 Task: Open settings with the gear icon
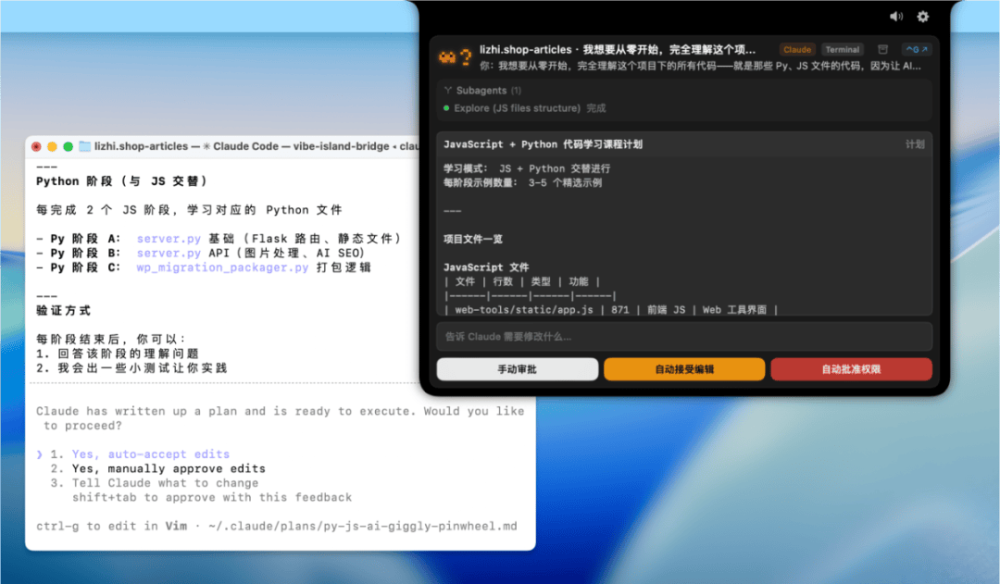(923, 17)
